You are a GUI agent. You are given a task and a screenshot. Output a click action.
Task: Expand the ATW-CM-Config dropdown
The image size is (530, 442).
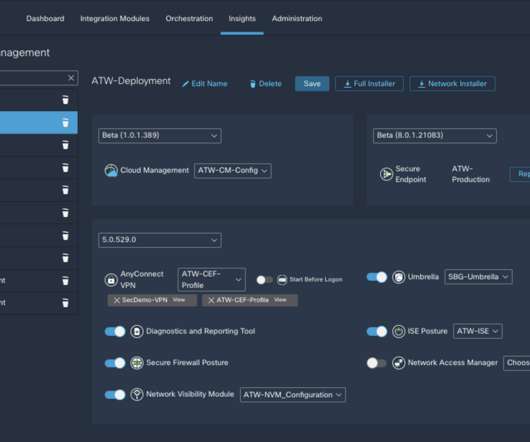pos(233,171)
